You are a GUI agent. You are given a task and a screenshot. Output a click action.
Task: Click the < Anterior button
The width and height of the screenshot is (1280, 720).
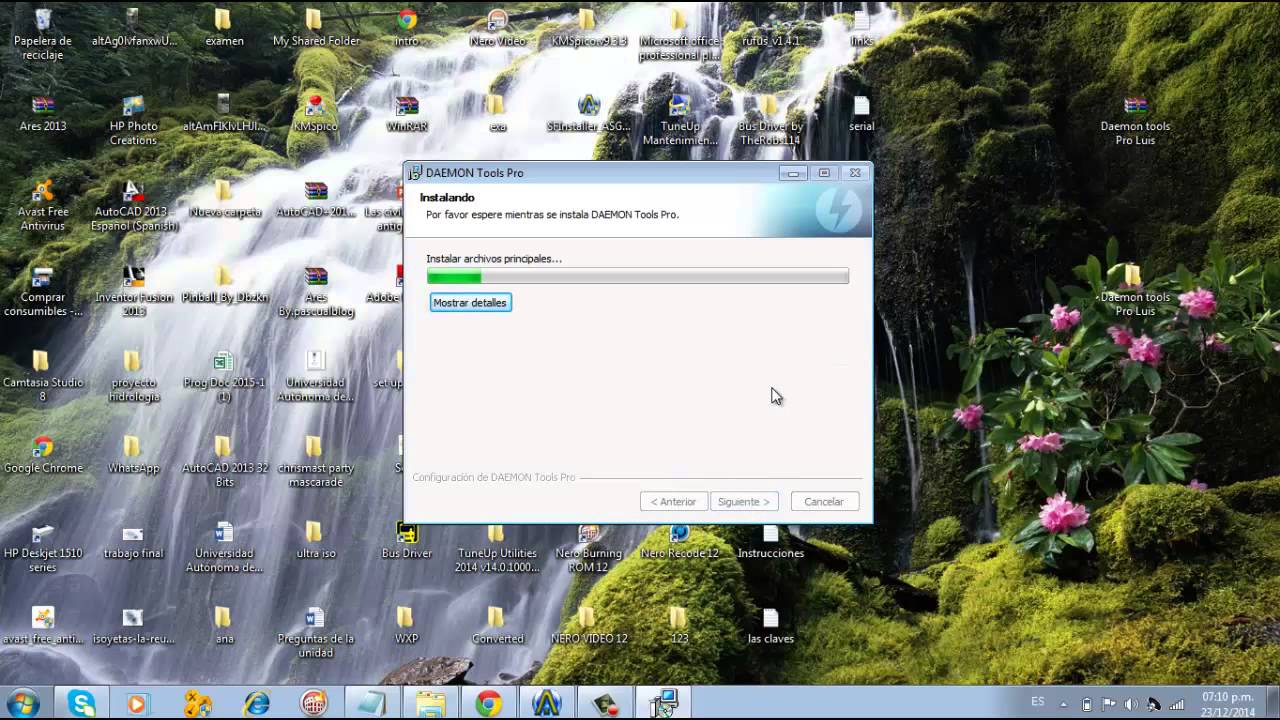[x=673, y=501]
